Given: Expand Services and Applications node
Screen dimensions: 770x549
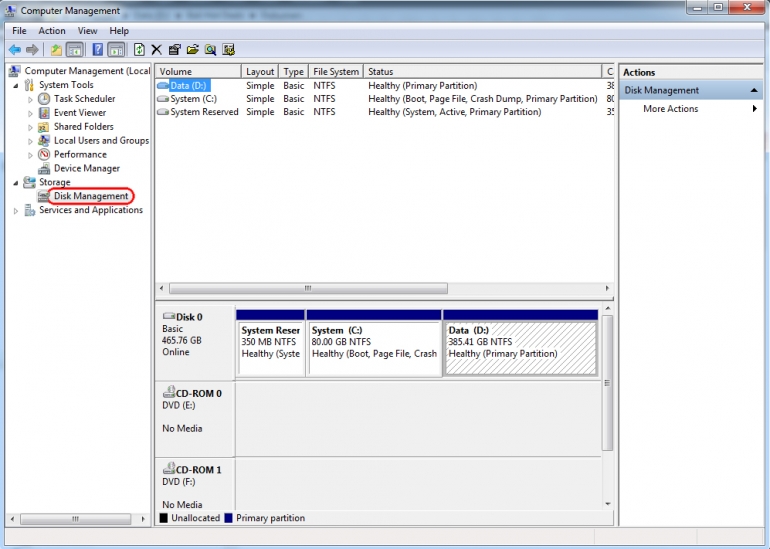Looking at the screenshot, I should (16, 211).
